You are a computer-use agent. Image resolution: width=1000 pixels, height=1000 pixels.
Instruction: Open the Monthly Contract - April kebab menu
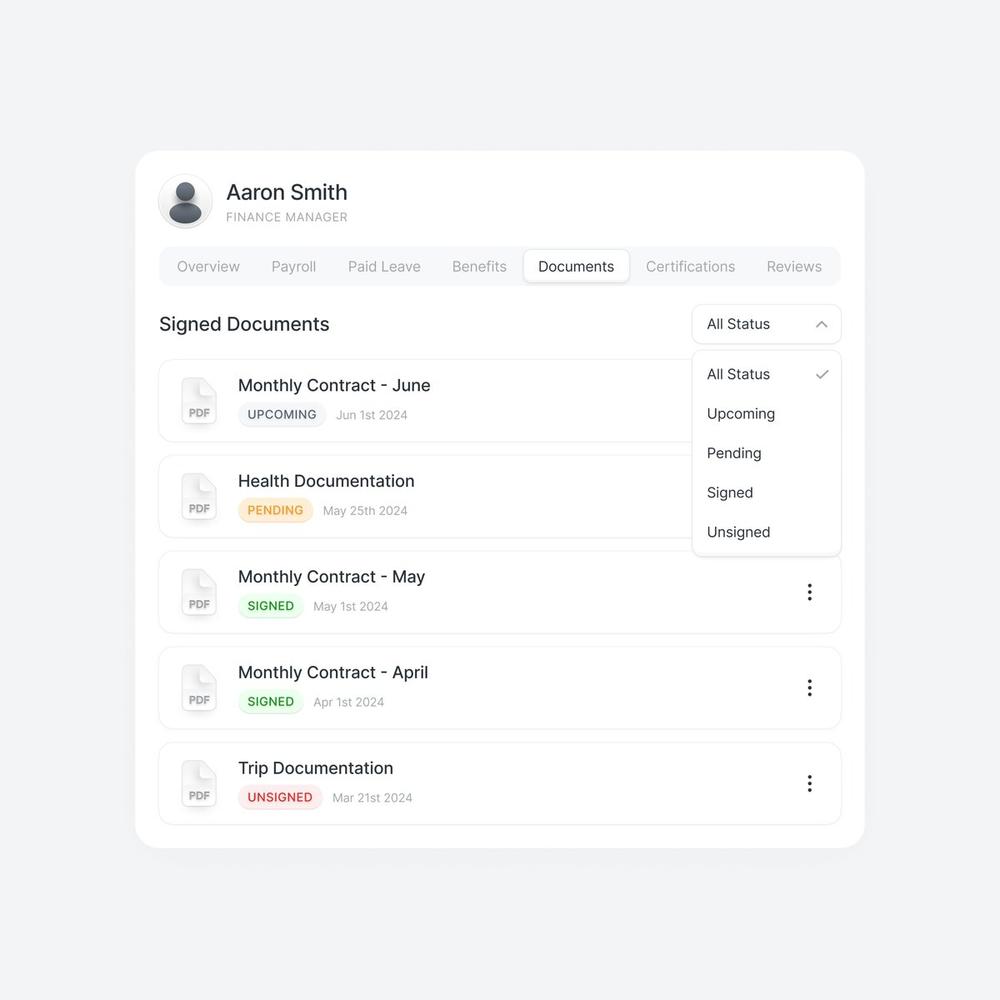pos(809,688)
